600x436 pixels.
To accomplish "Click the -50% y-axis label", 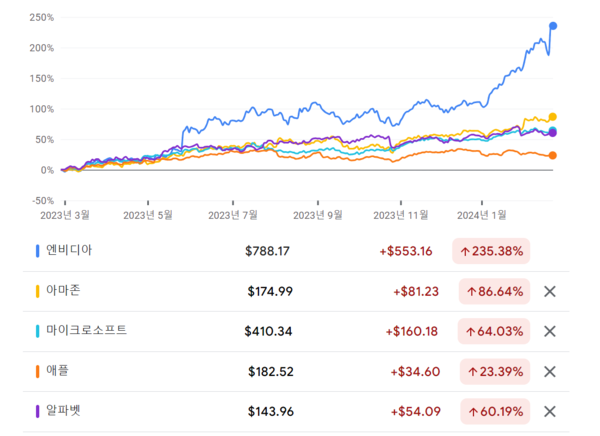I will pyautogui.click(x=43, y=201).
